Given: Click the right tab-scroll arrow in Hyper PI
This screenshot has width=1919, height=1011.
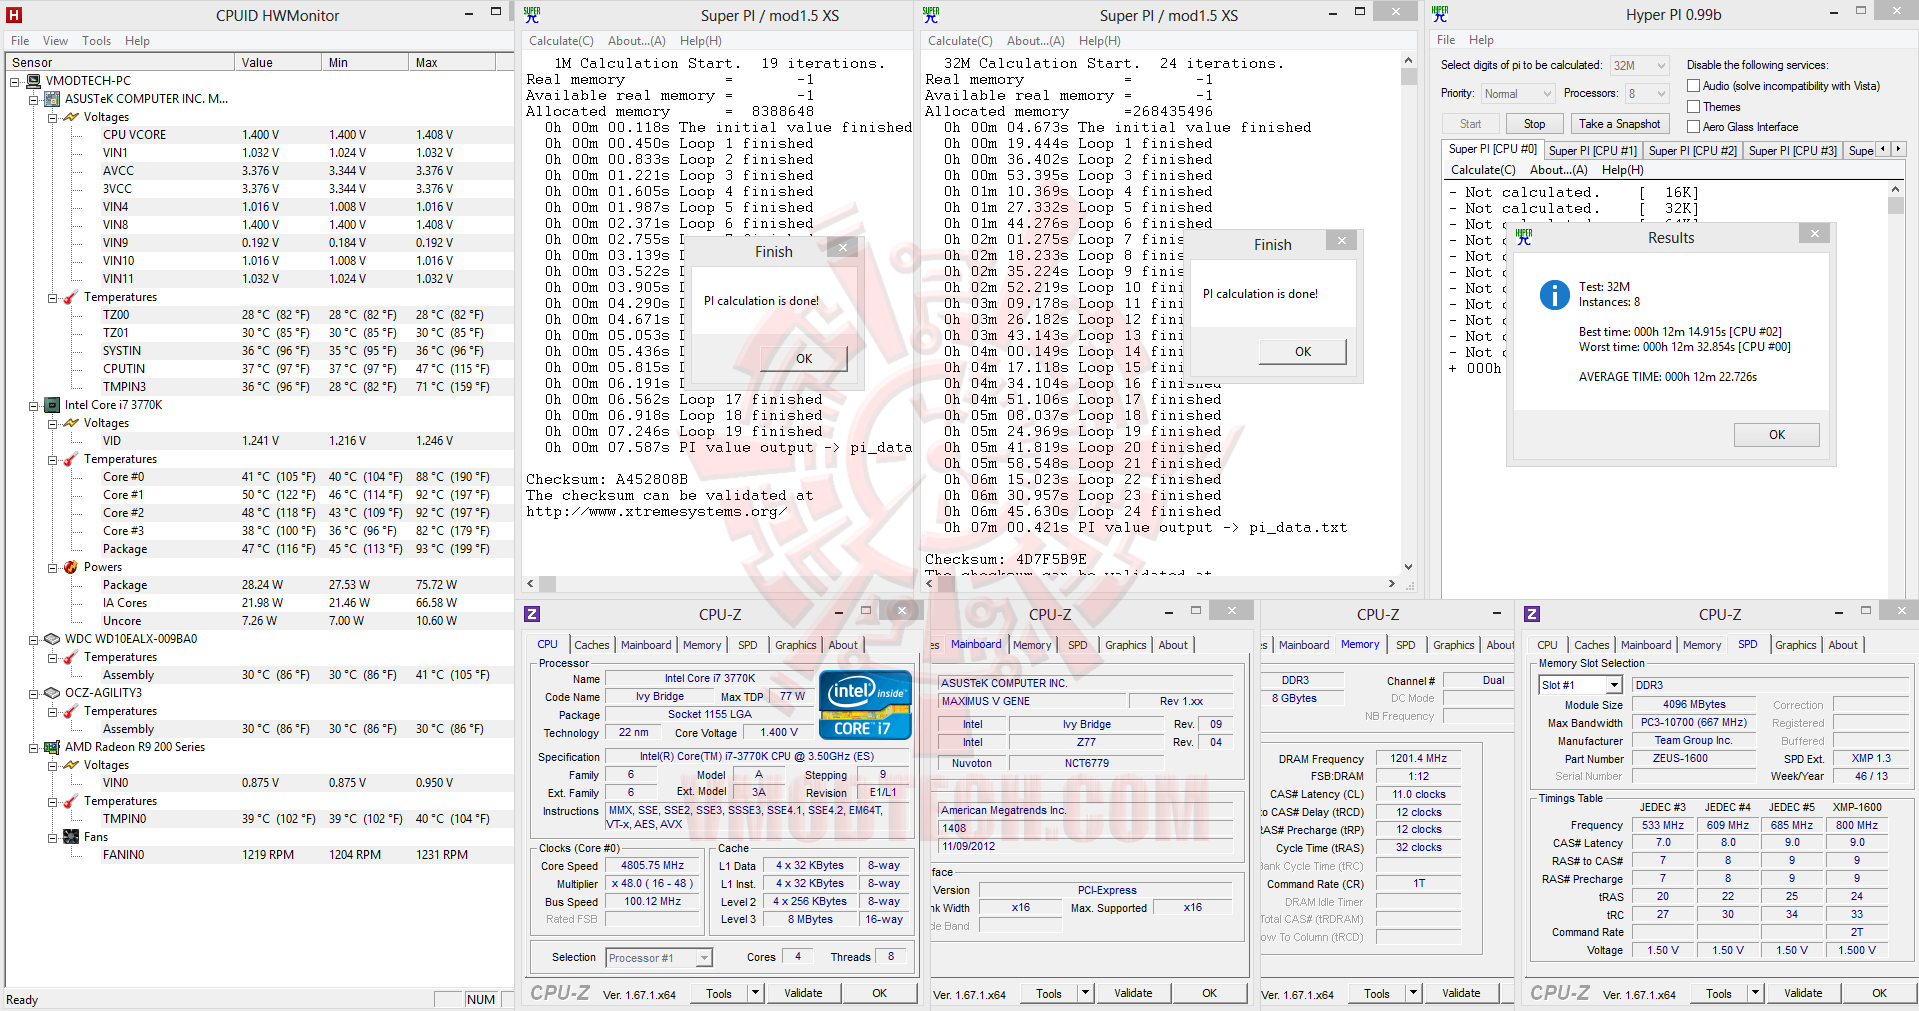Looking at the screenshot, I should (1898, 149).
